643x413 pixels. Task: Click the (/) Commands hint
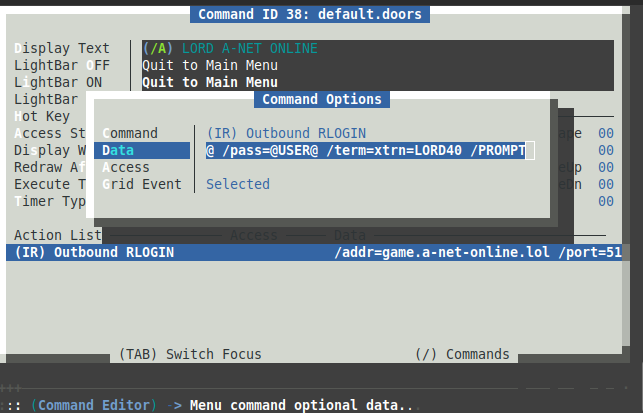(x=462, y=354)
